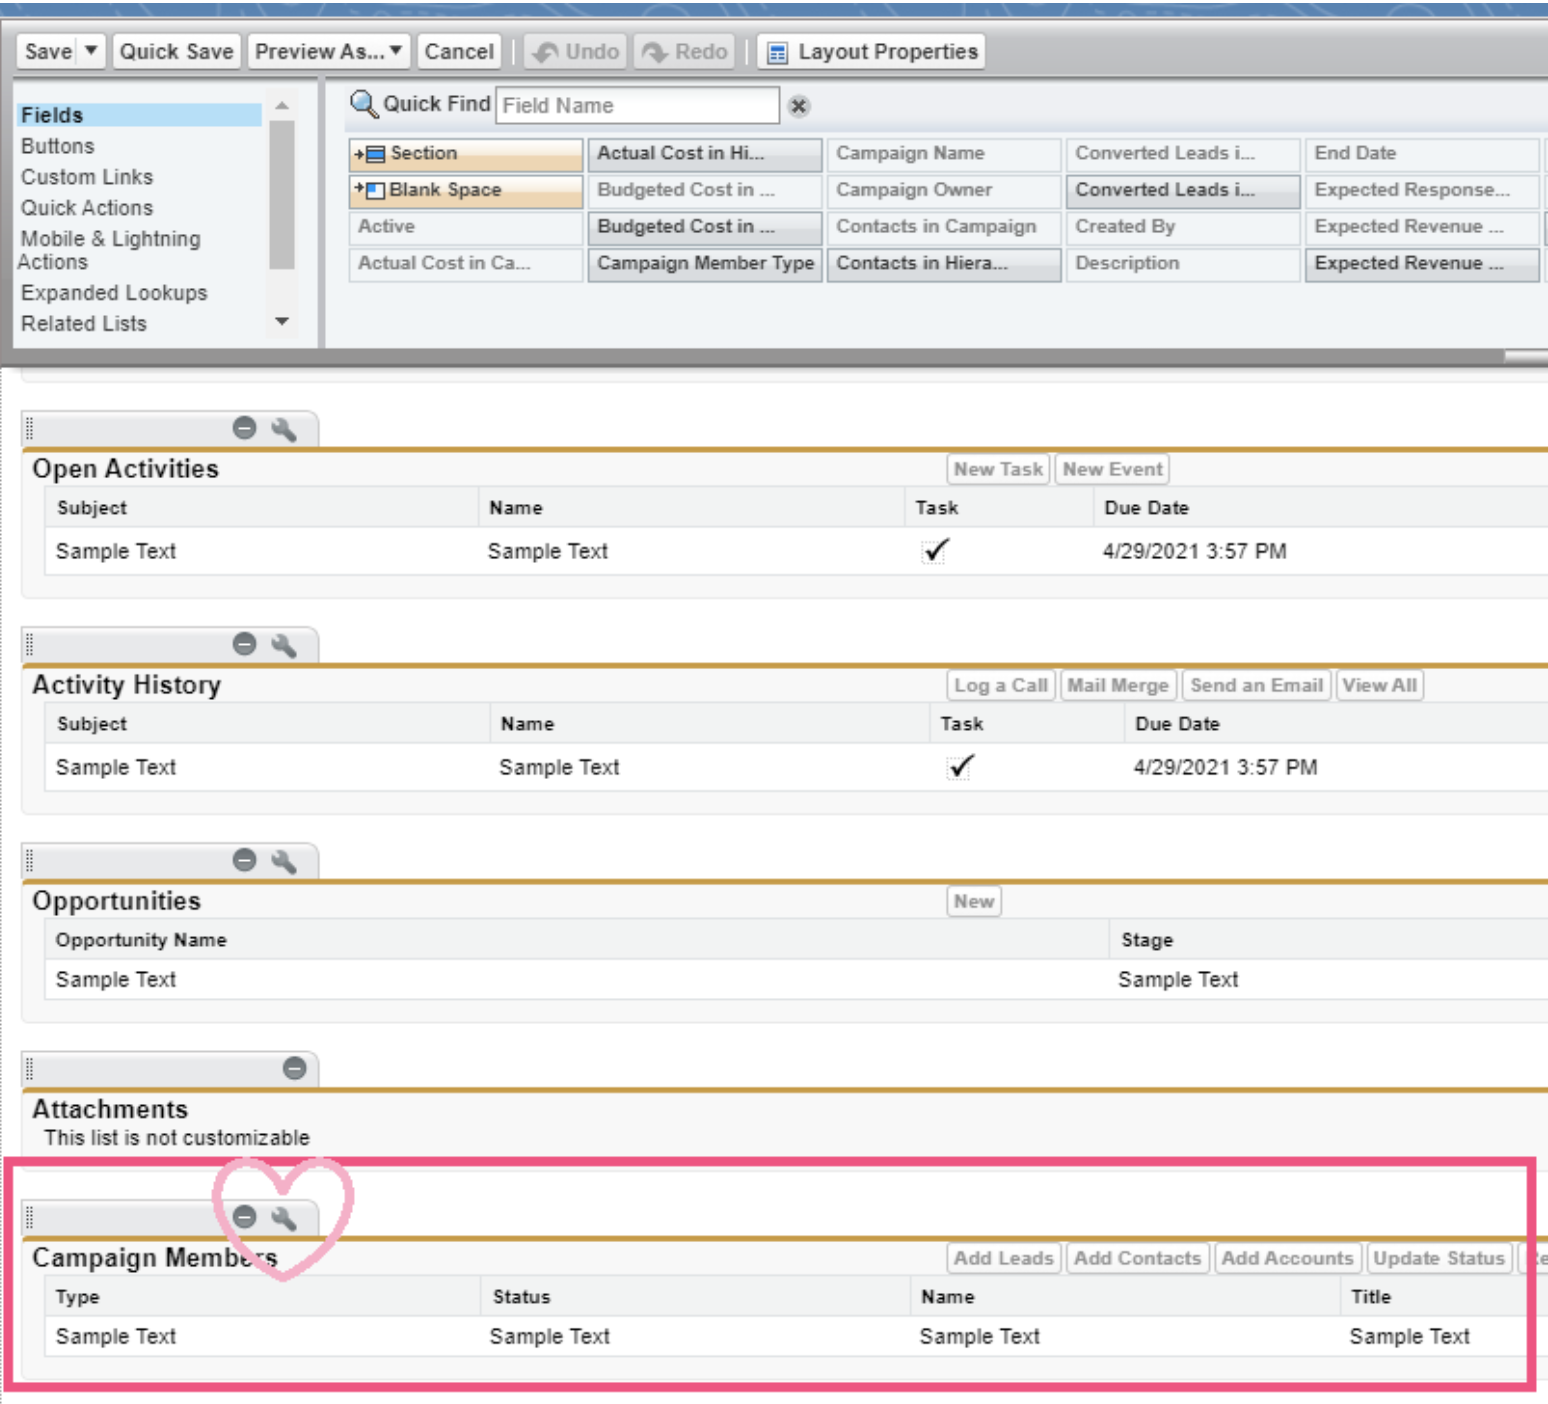
Task: Select Mobile & Lightning Actions category
Action: coord(110,250)
